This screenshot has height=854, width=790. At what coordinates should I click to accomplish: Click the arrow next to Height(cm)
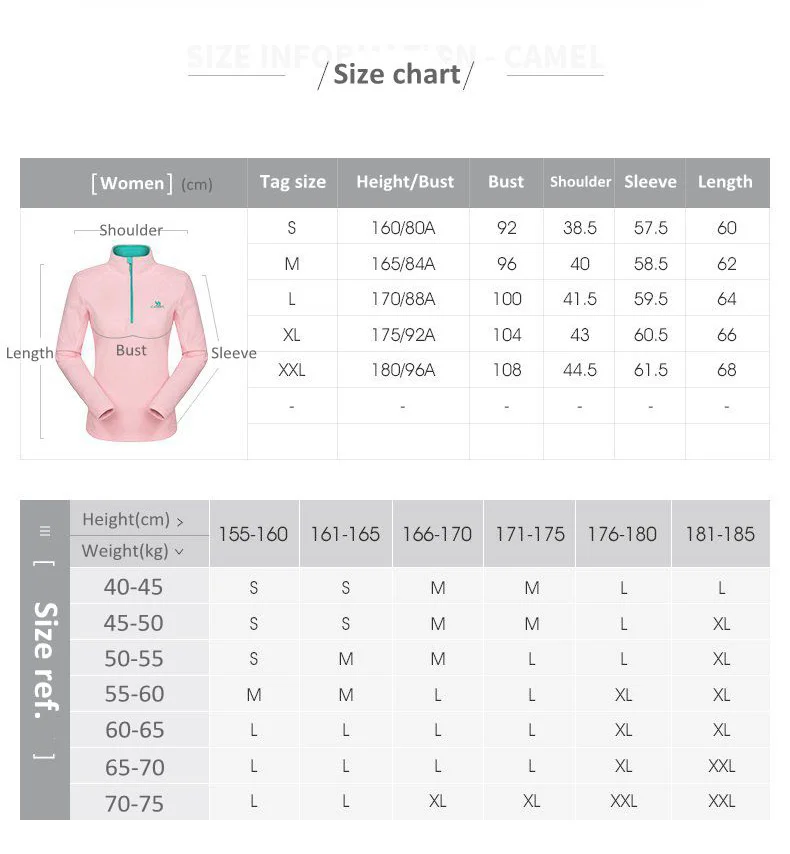point(180,522)
